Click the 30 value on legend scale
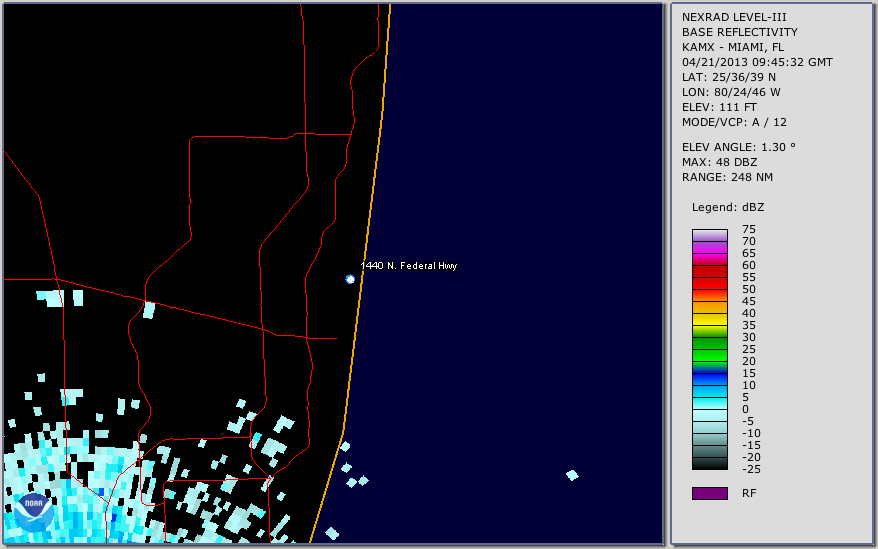Screen dimensions: 878x549 (x=749, y=337)
